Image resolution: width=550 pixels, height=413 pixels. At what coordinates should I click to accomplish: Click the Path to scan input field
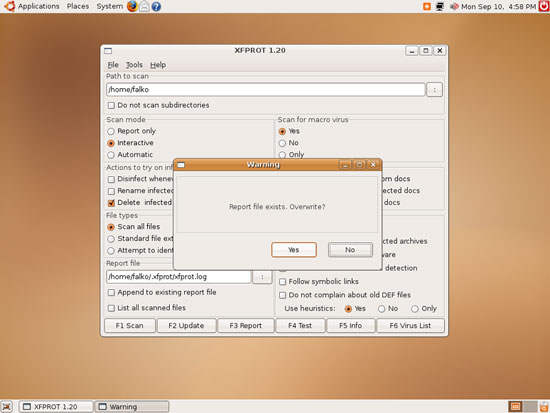[x=266, y=89]
